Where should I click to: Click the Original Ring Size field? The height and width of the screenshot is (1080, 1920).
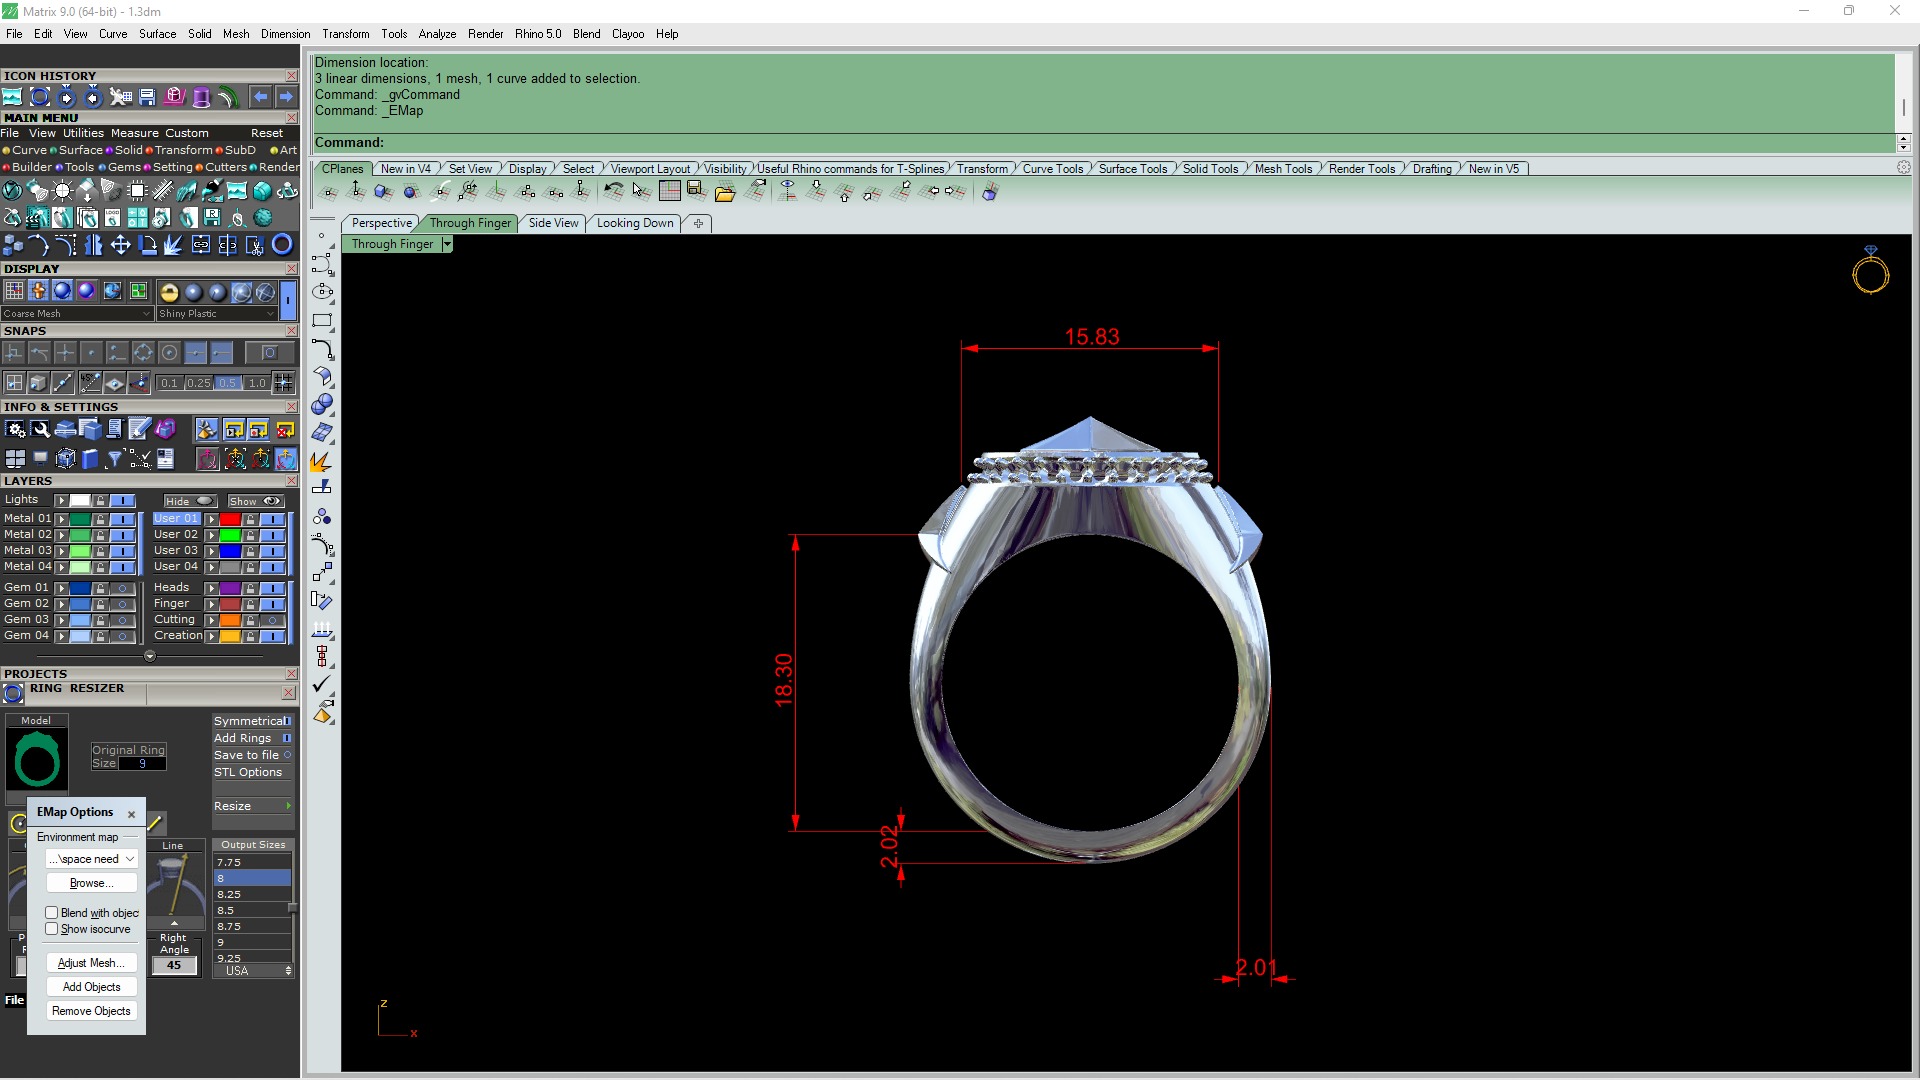point(142,764)
